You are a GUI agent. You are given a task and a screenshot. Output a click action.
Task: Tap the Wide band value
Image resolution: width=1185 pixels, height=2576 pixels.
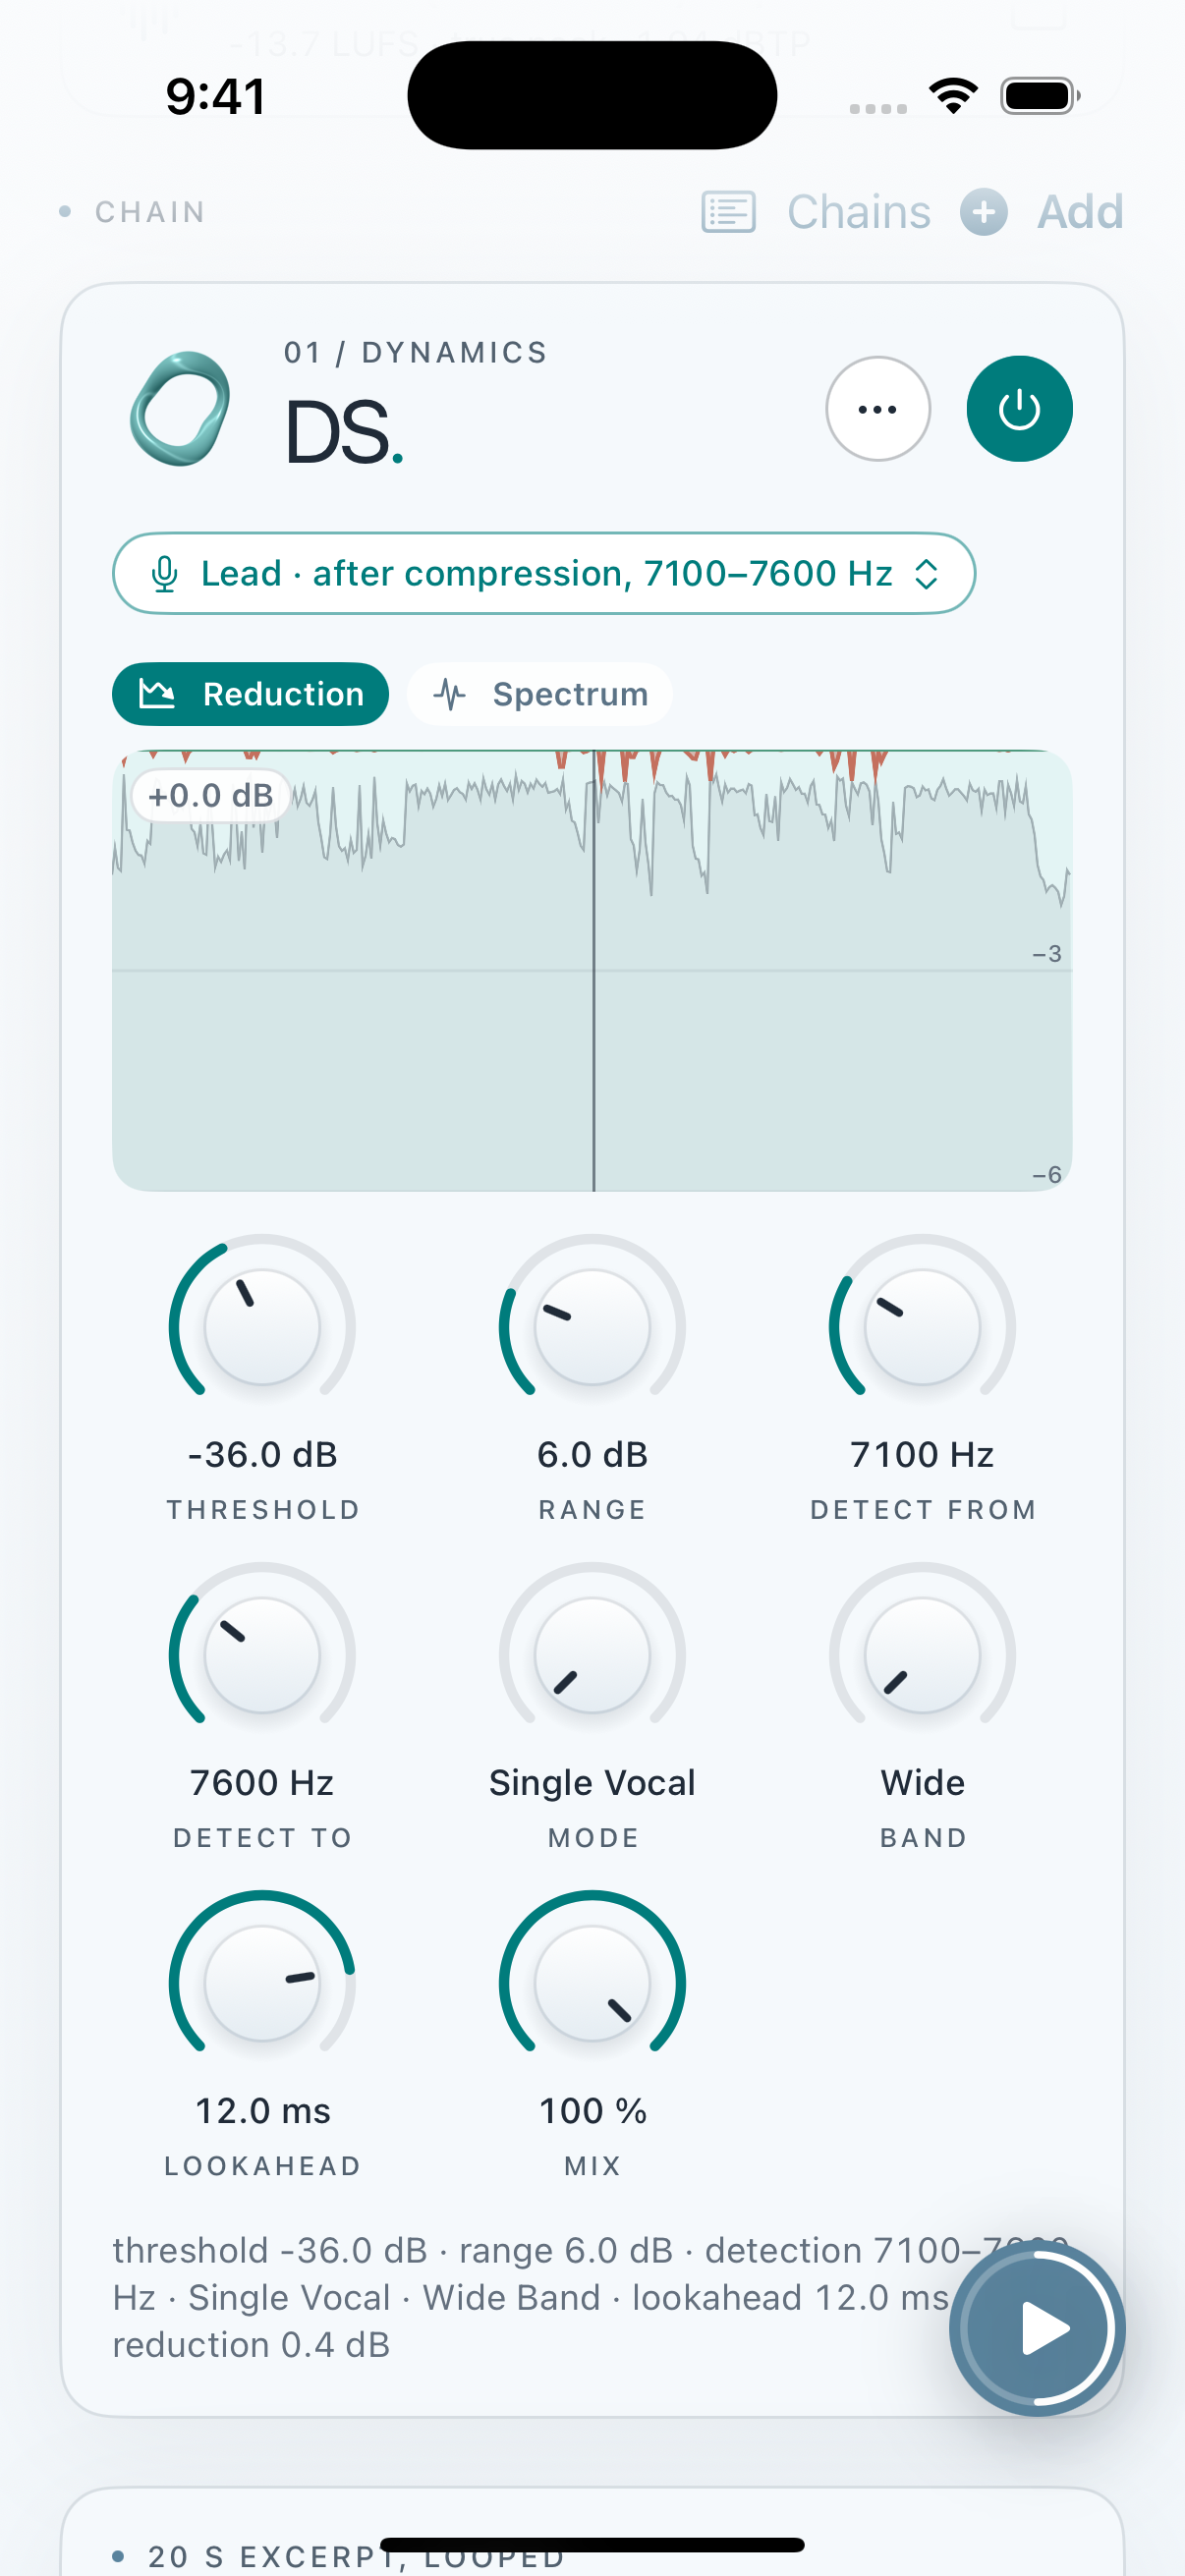[x=923, y=1782]
